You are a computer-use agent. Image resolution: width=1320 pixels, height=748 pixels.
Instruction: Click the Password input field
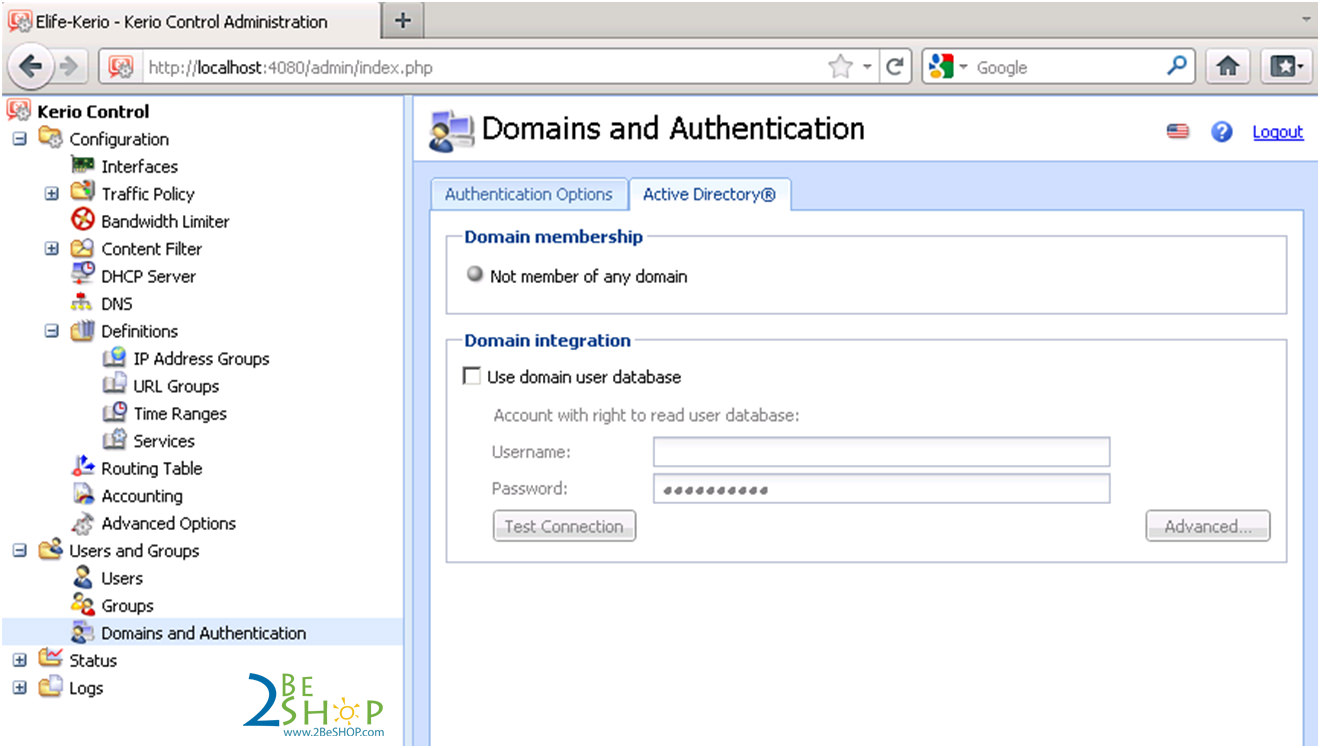point(881,489)
